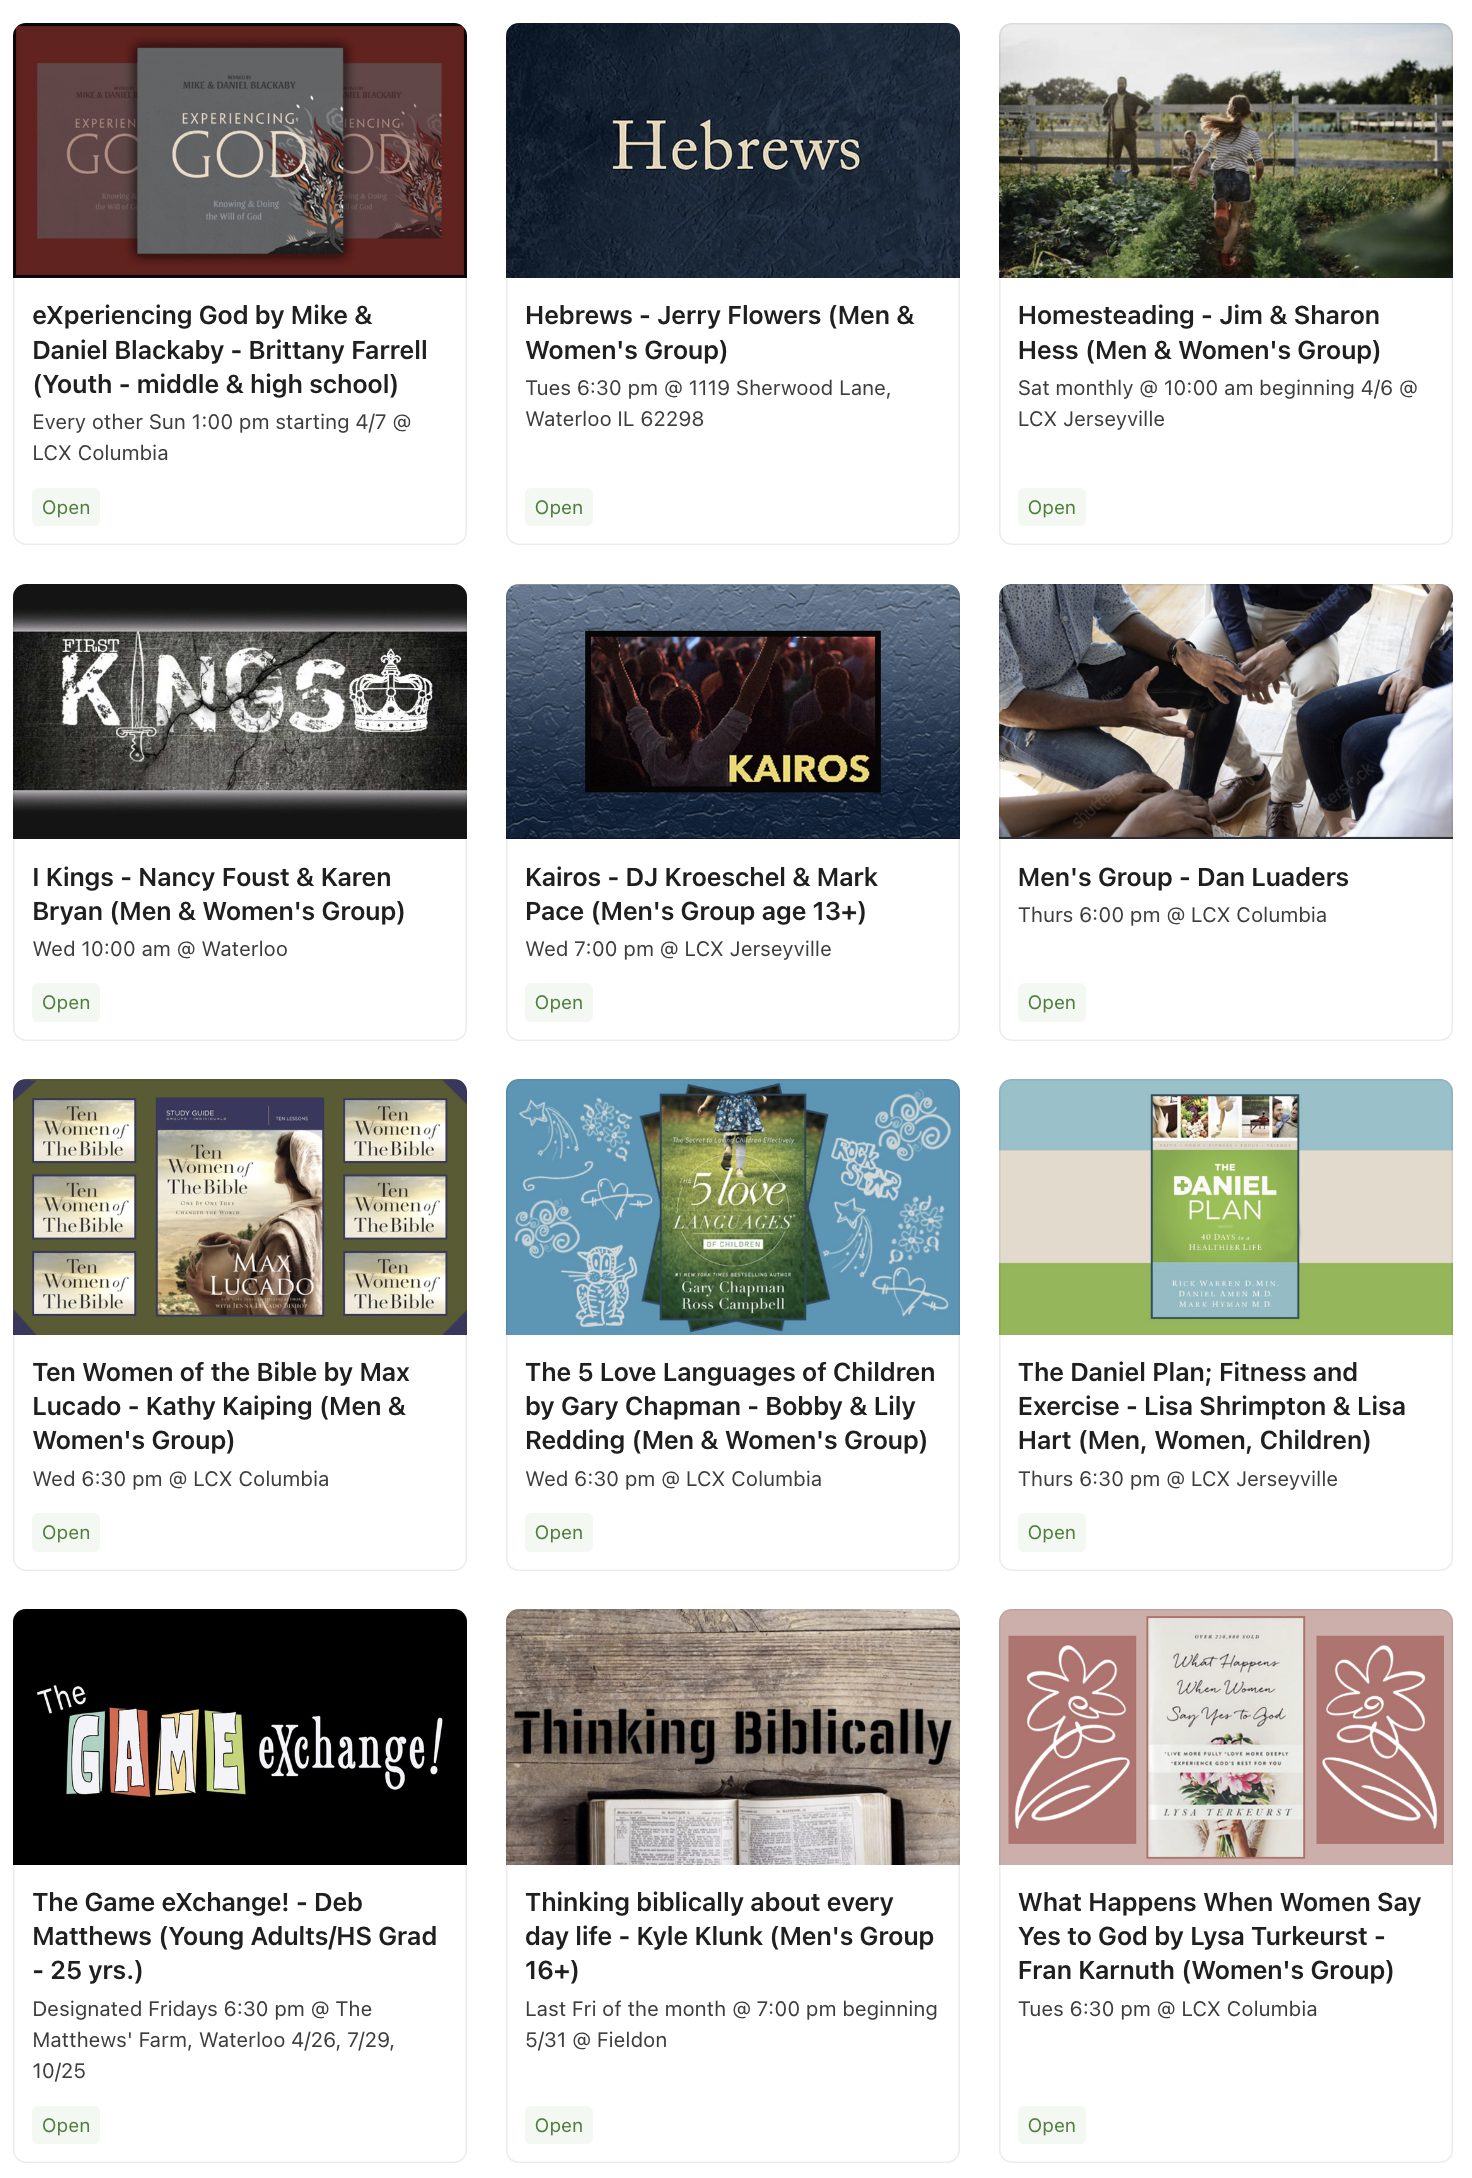Open Hebrews - Jerry Flowers group title
The image size is (1472, 2178).
[720, 333]
